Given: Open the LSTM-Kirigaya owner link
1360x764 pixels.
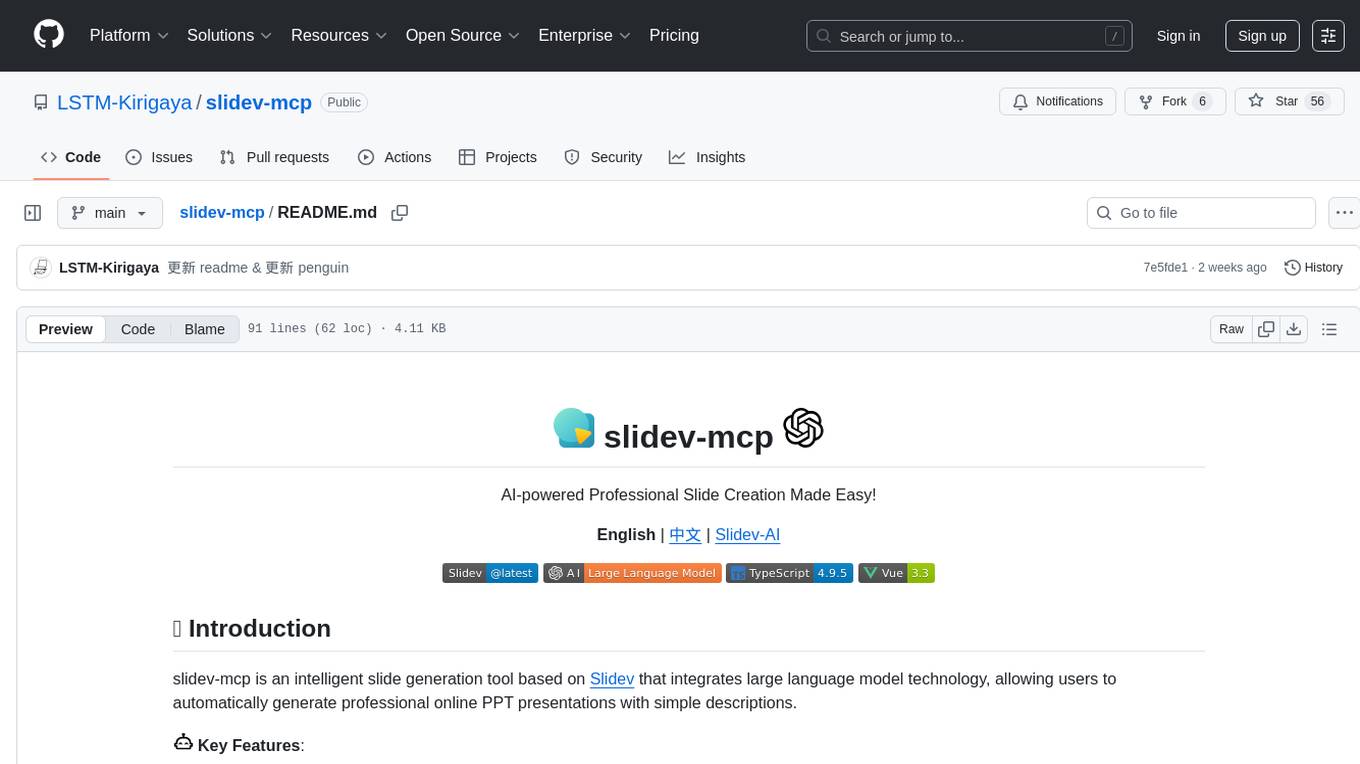Looking at the screenshot, I should click(124, 102).
